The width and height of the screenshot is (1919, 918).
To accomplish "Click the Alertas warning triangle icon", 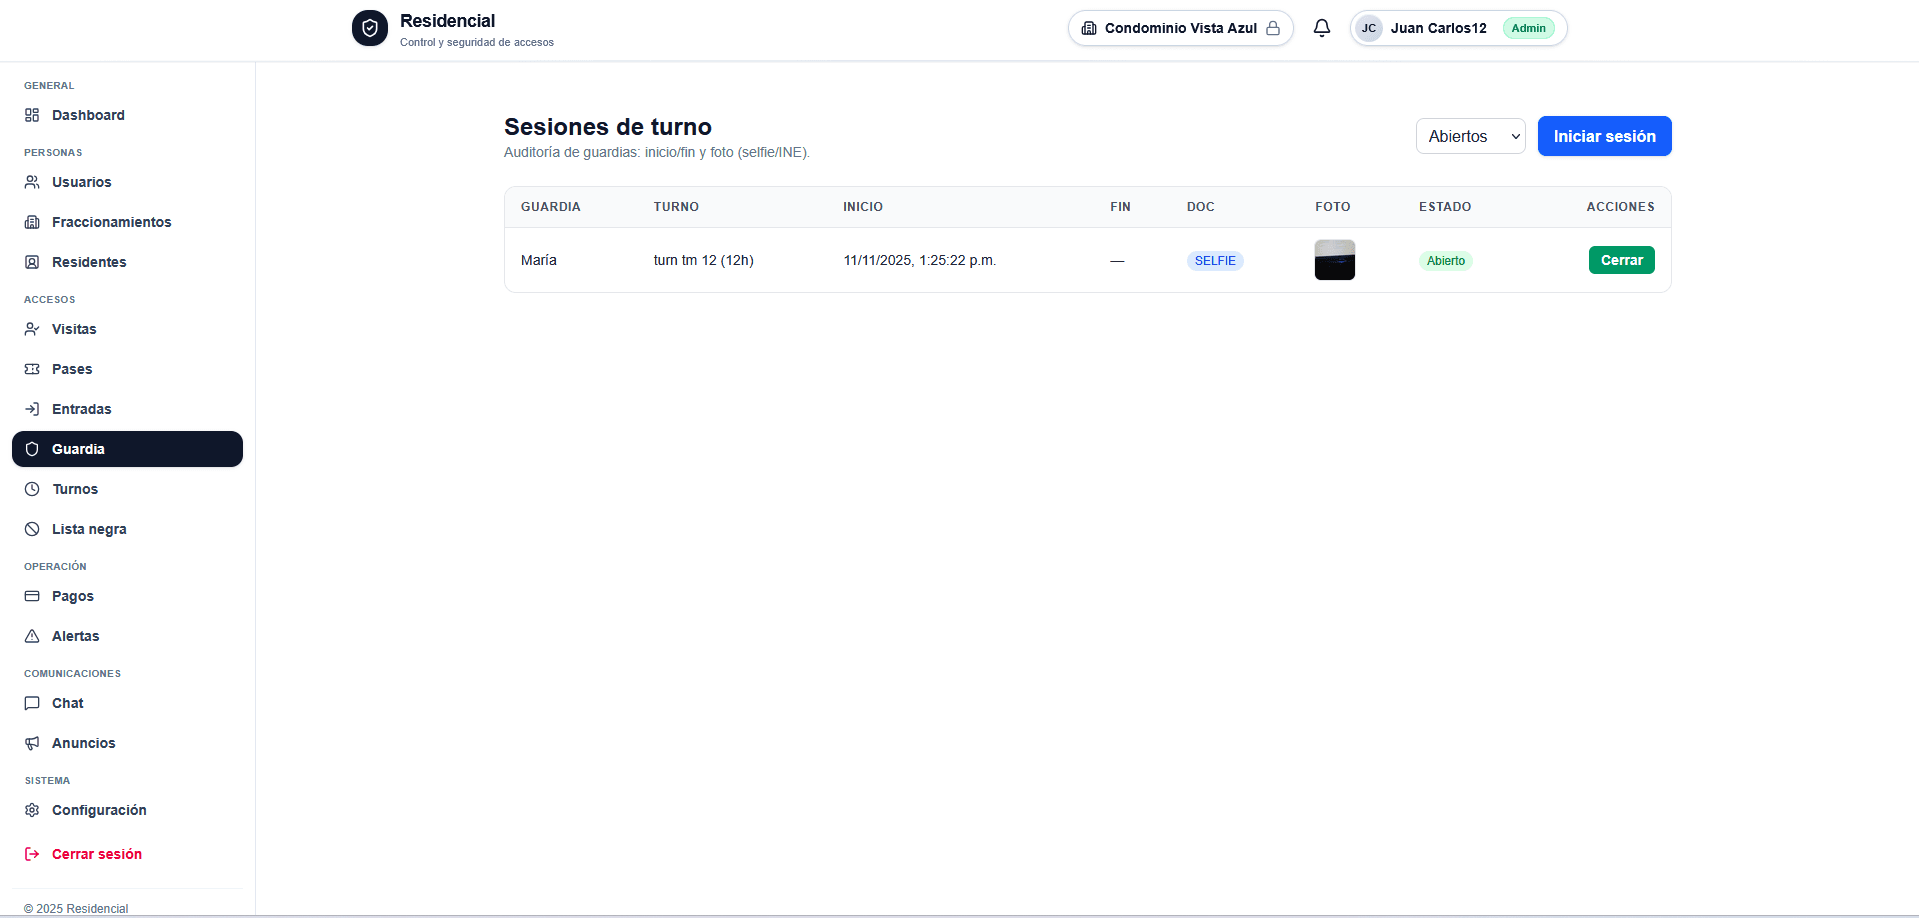I will (x=32, y=636).
